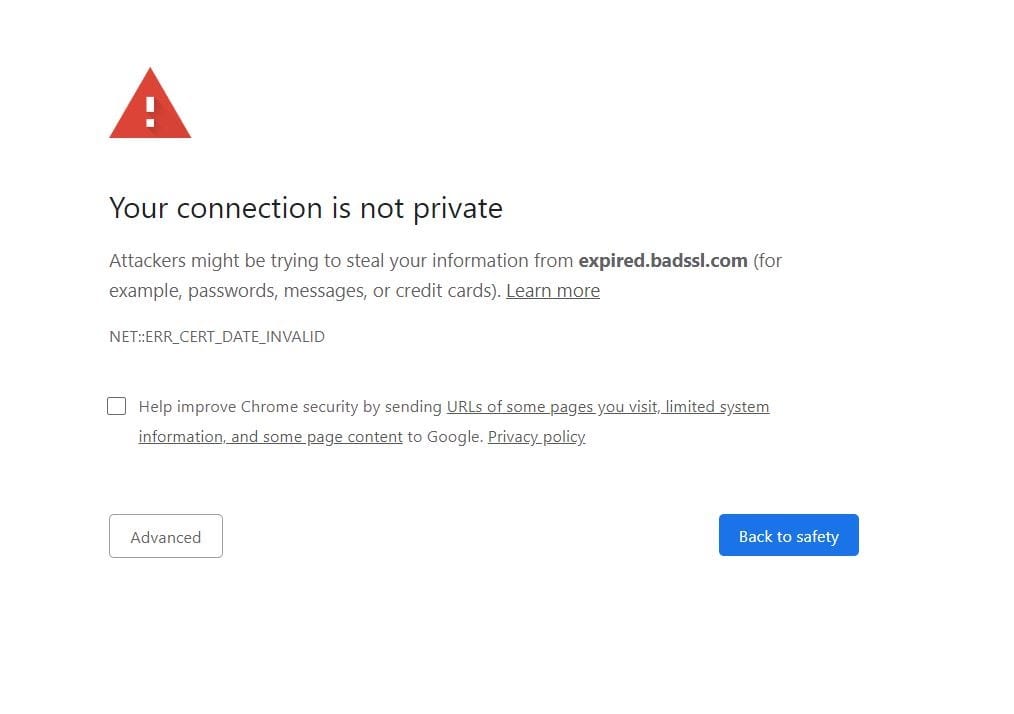Image resolution: width=1014 pixels, height=714 pixels.
Task: Select the word 'Advanced' inside the outlined button
Action: click(x=166, y=537)
